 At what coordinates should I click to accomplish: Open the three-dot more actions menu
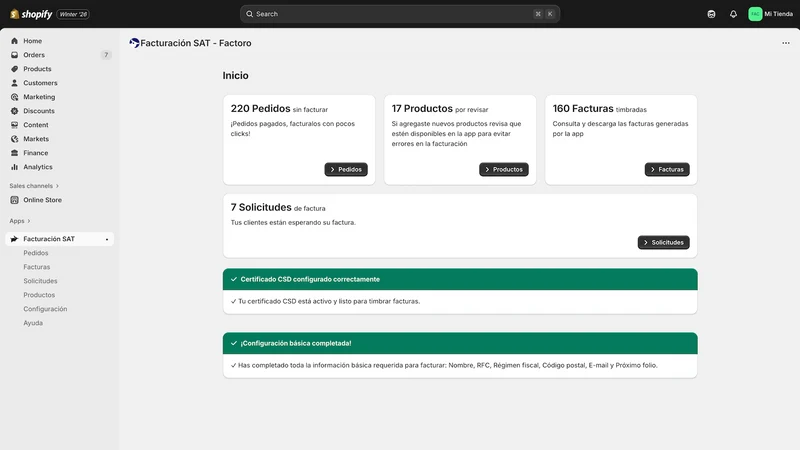coord(786,43)
